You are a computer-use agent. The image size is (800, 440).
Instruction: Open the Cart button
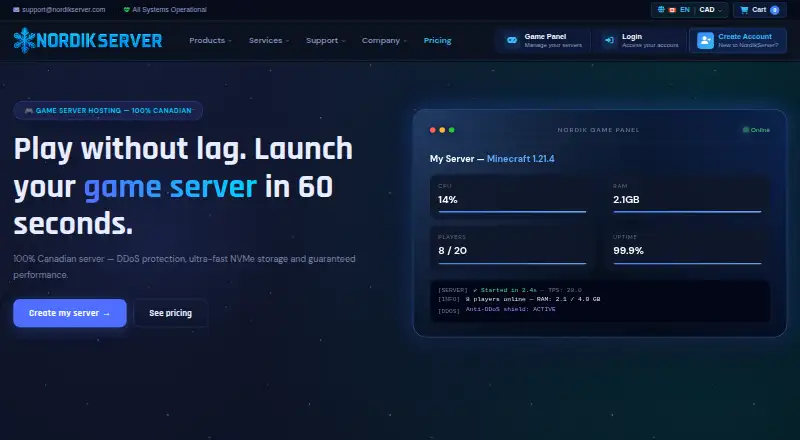[x=760, y=10]
